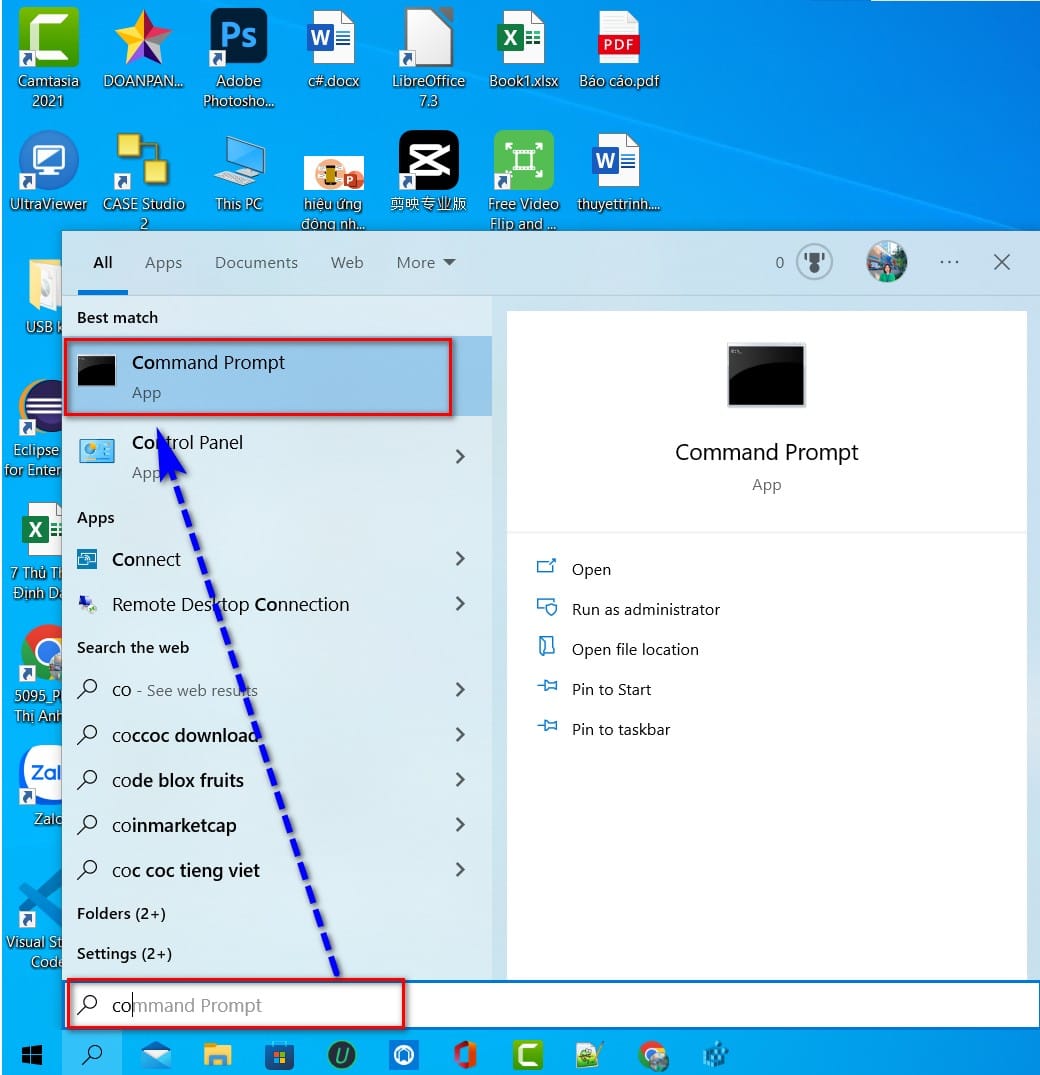The width and height of the screenshot is (1040, 1075).
Task: Select 'coinmarketcap' web suggestion
Action: (x=254, y=825)
